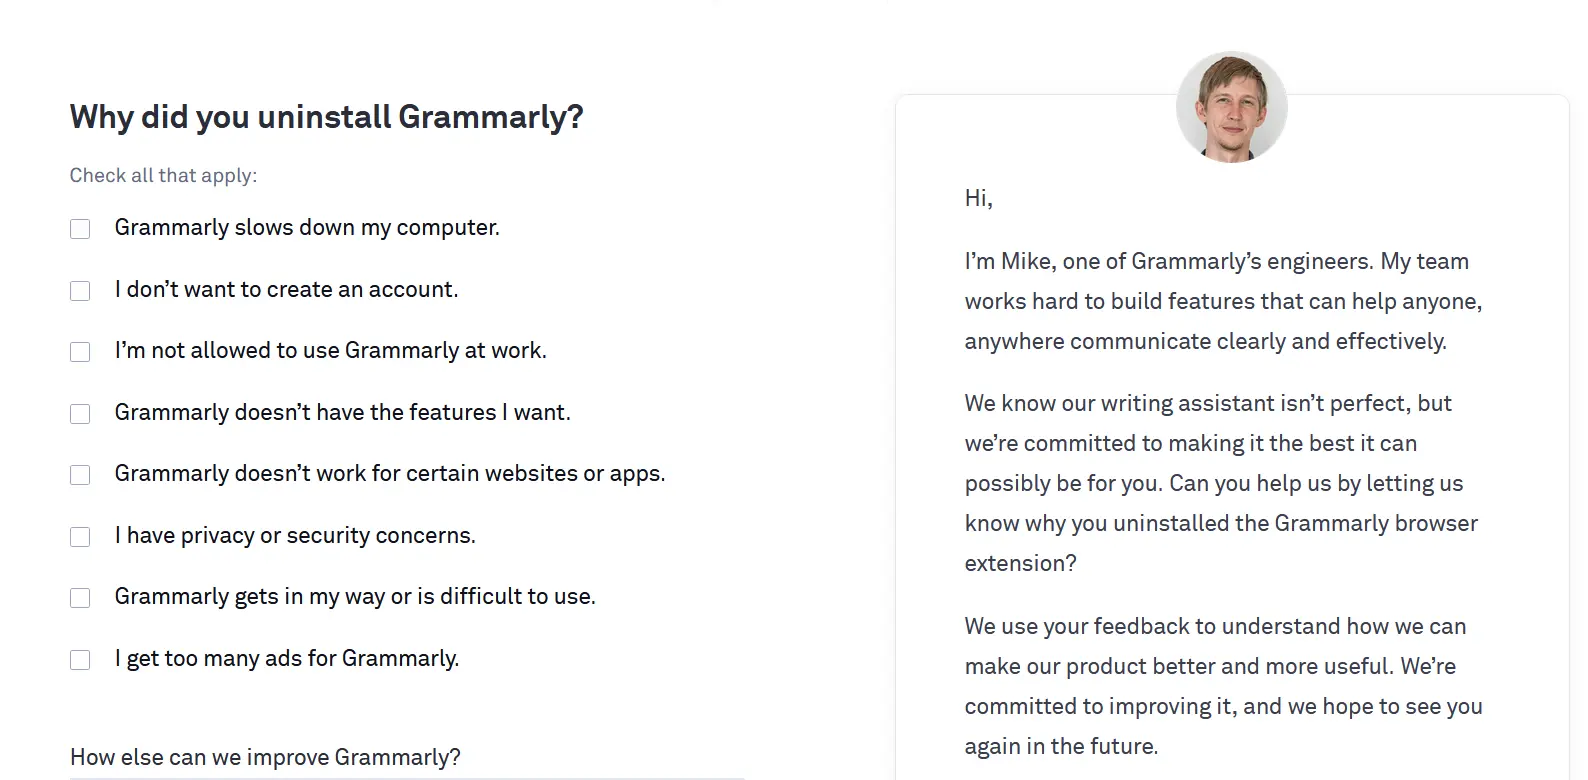
Task: Click the paragraph starting 'We use your feedback'
Action: 1223,686
